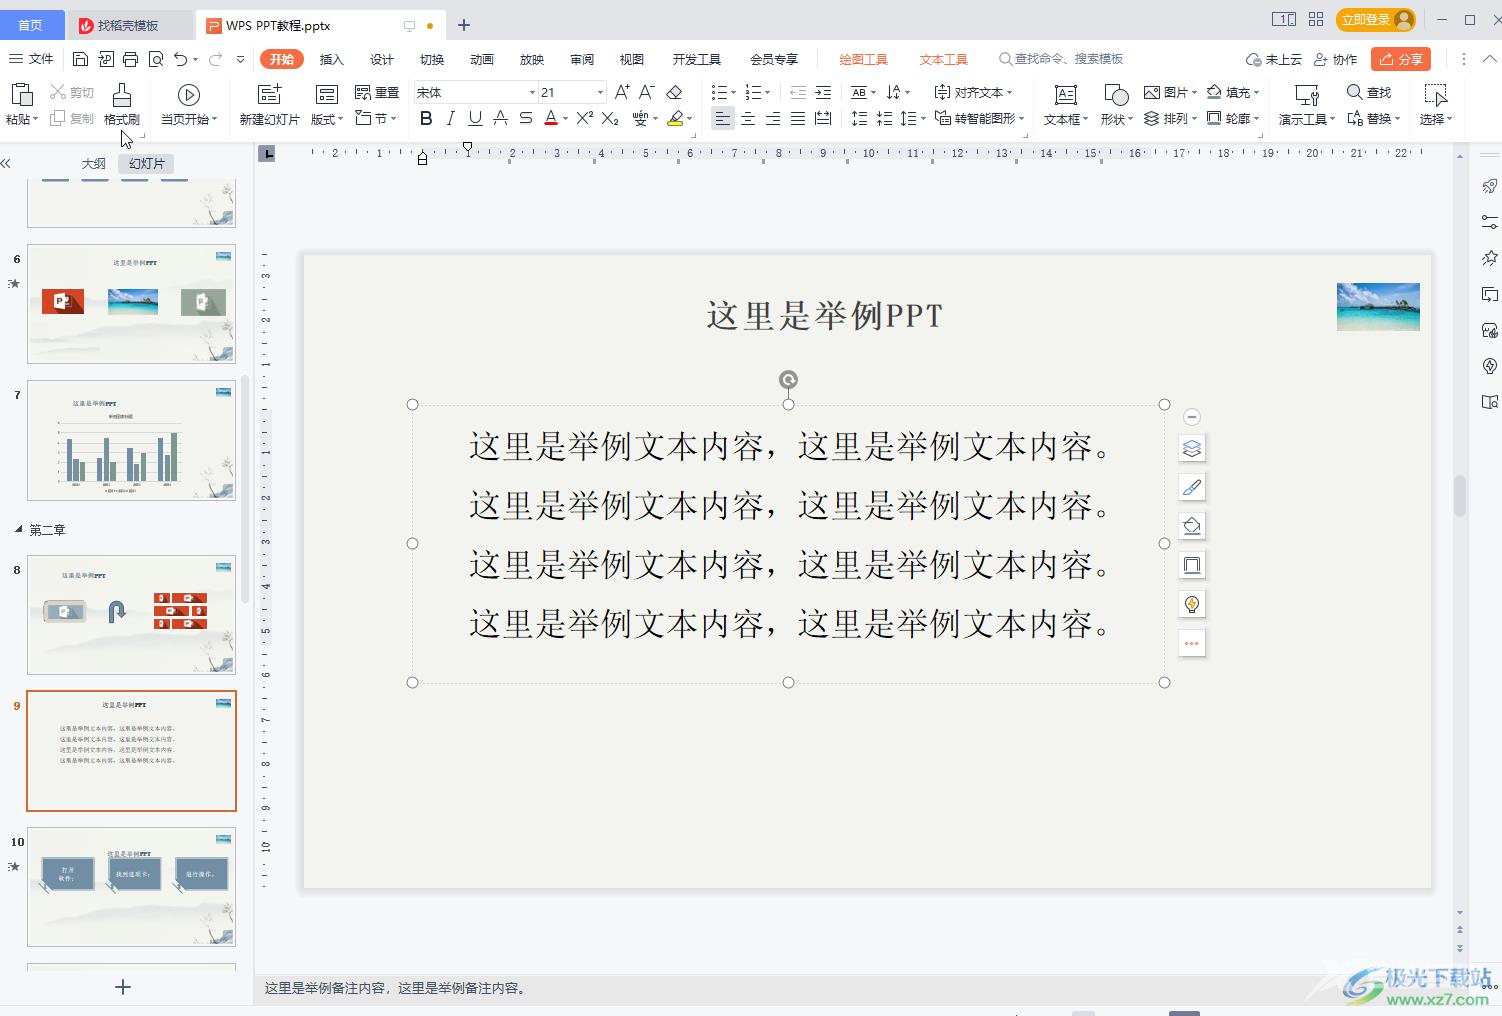This screenshot has height=1016, width=1502.
Task: Click the add slide plus button below thumbnails
Action: tap(123, 987)
